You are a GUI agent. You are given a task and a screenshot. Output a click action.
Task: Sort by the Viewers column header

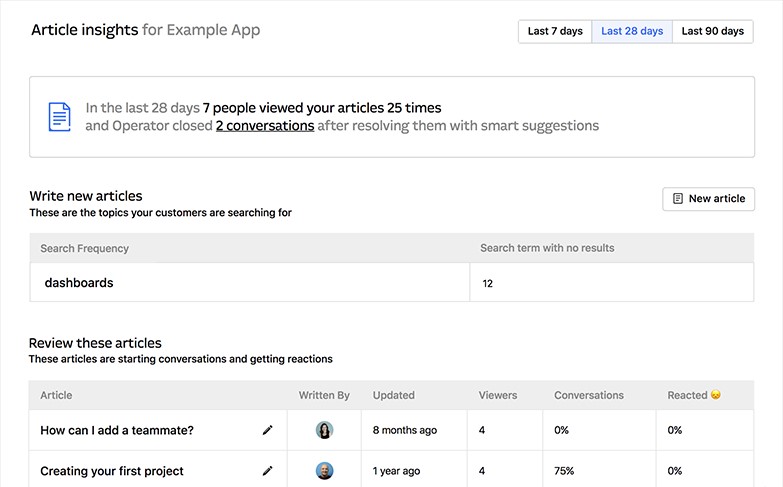[x=498, y=395]
